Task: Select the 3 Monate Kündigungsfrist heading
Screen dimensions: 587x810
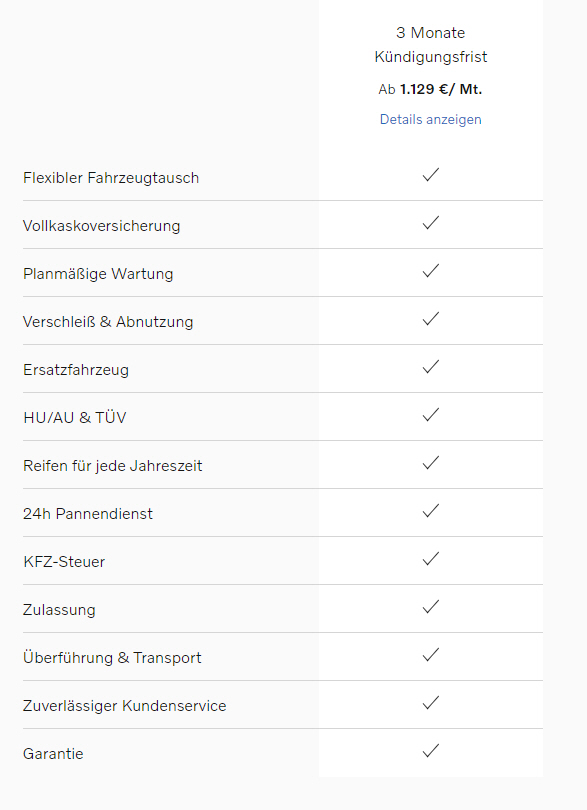Action: pyautogui.click(x=430, y=44)
